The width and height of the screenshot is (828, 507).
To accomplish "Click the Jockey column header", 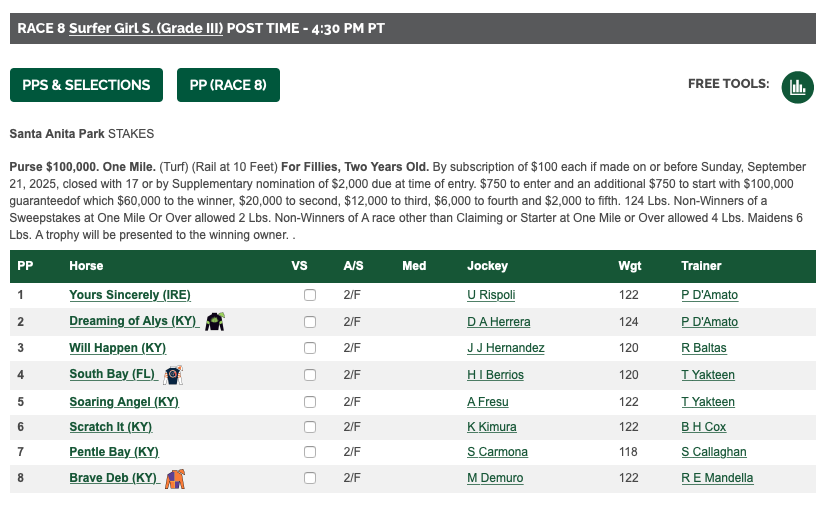I will [487, 266].
